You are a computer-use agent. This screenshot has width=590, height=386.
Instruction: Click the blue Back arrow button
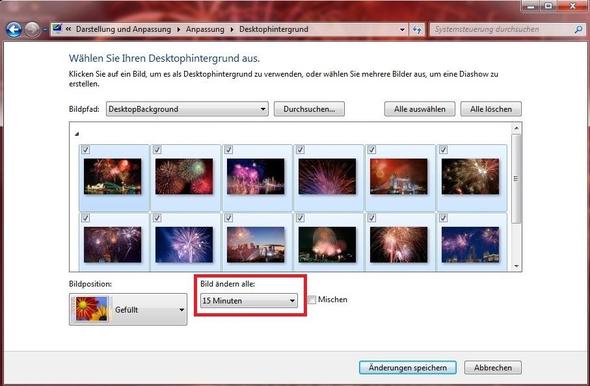14,29
